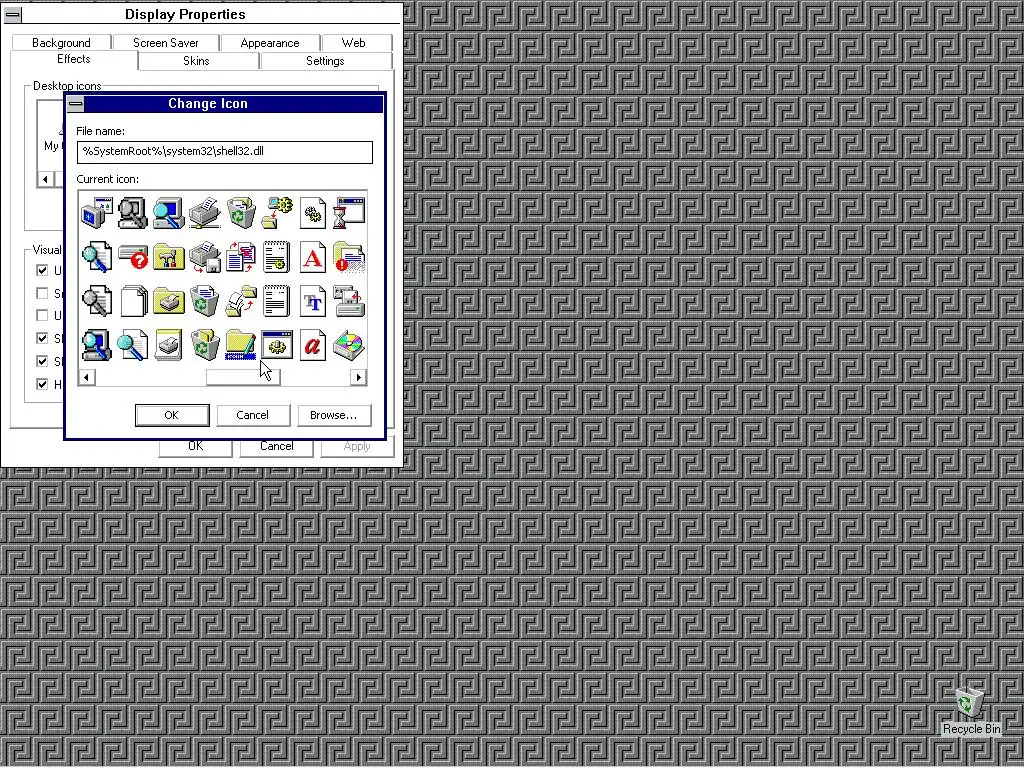Choose the folder with red exclamation icon
This screenshot has height=768, width=1024.
click(349, 257)
